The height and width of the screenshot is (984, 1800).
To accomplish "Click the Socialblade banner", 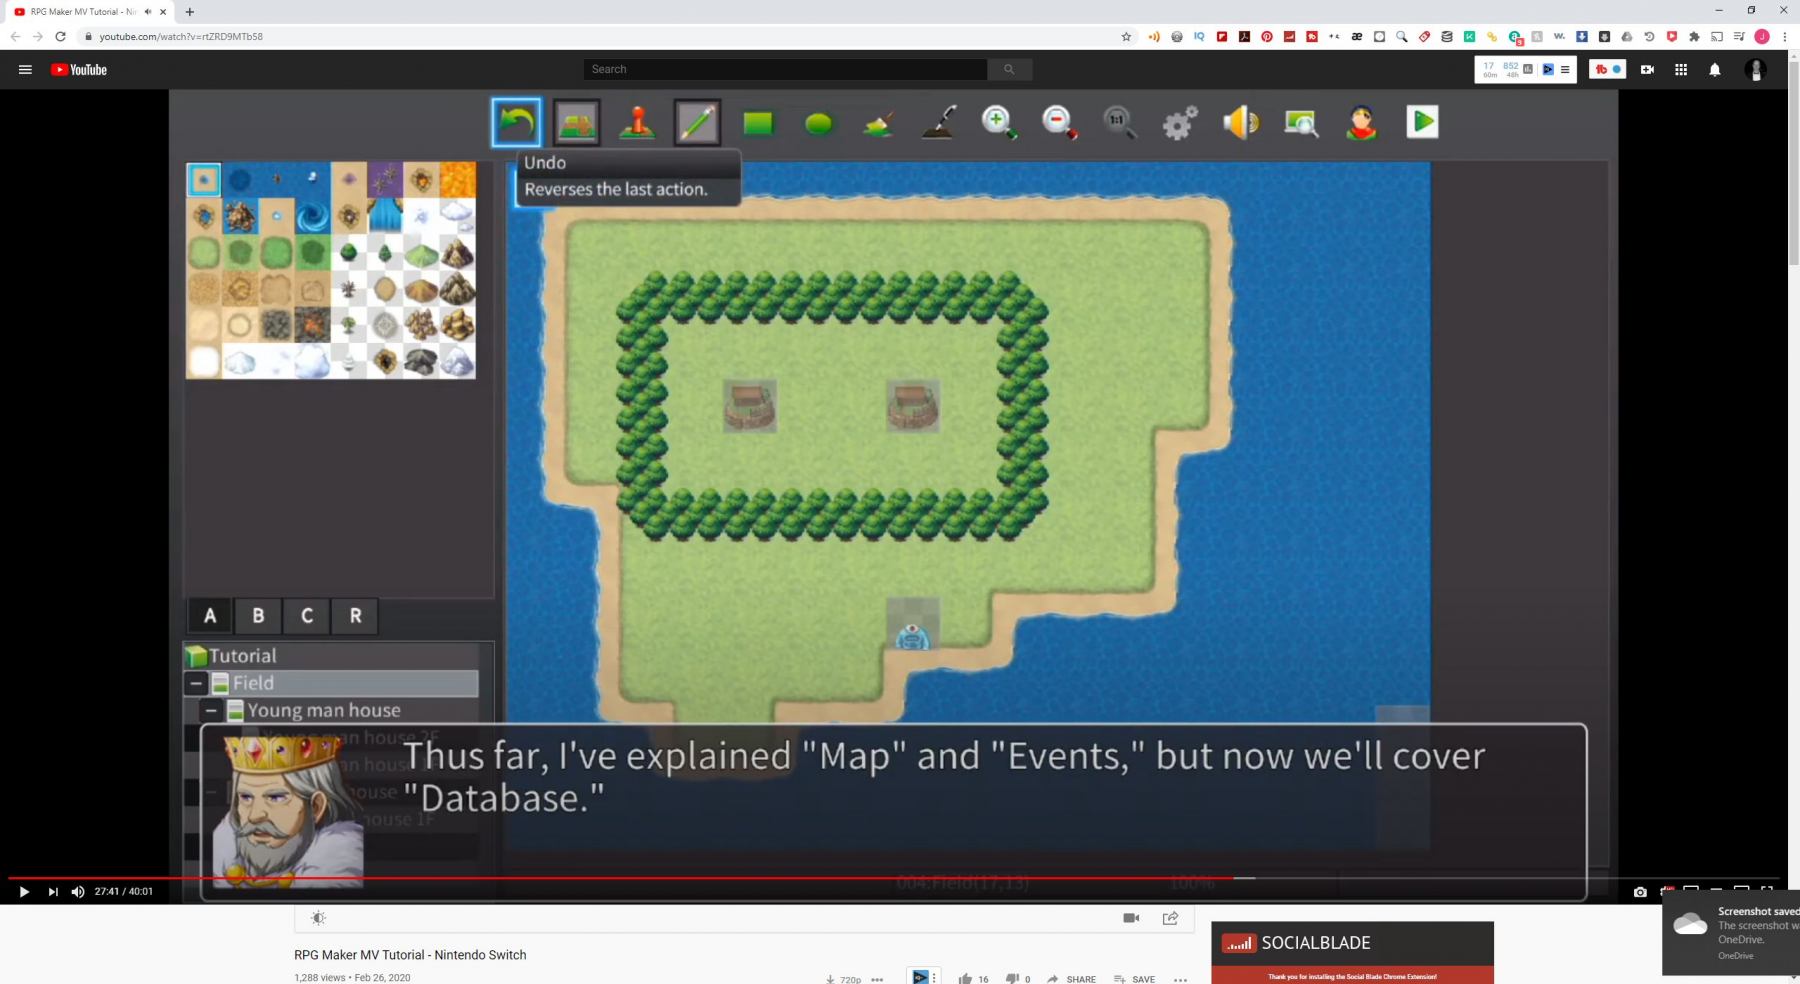I will [1352, 952].
